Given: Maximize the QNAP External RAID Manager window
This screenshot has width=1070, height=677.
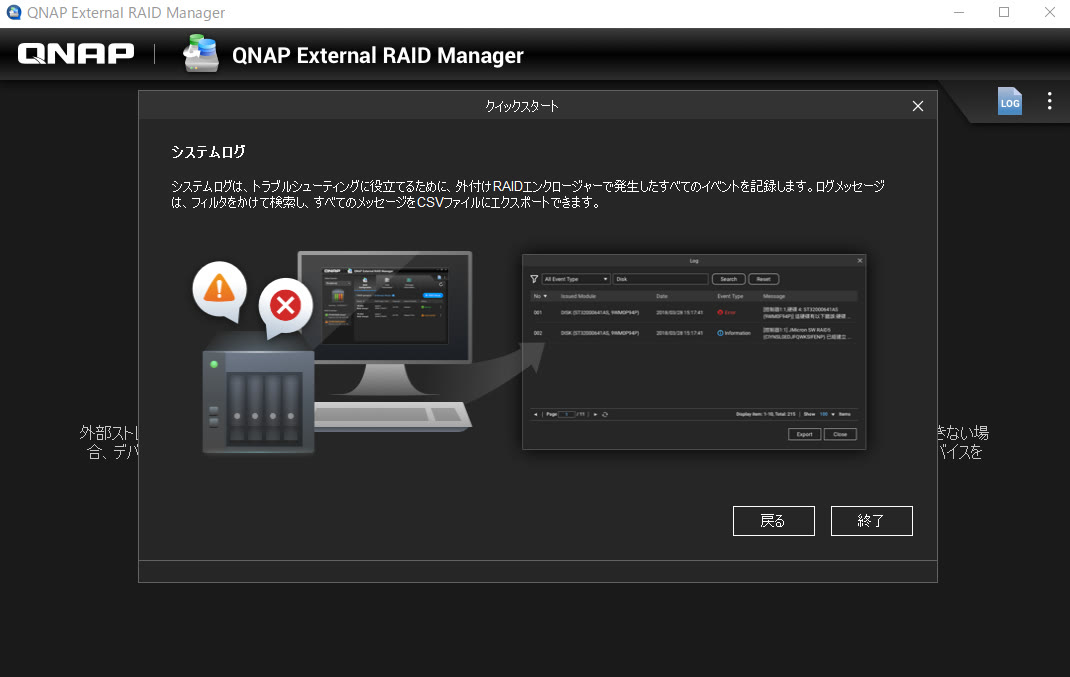Looking at the screenshot, I should click(x=1004, y=12).
